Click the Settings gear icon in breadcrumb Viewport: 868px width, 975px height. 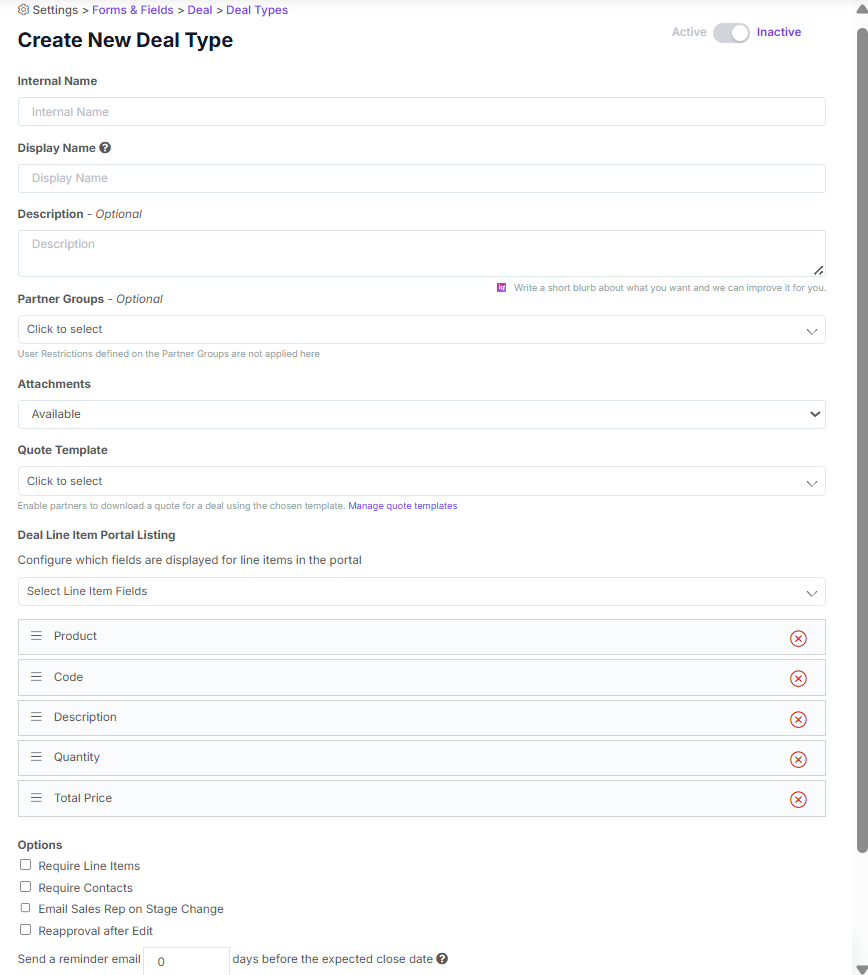tap(24, 10)
